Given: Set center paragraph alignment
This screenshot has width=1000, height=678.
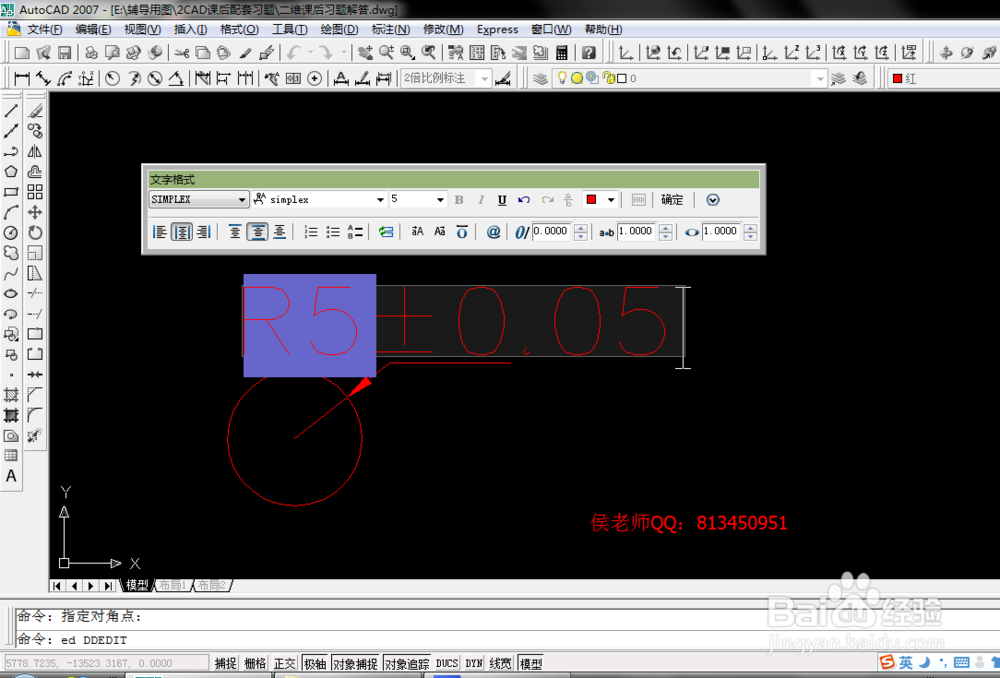Looking at the screenshot, I should (182, 232).
